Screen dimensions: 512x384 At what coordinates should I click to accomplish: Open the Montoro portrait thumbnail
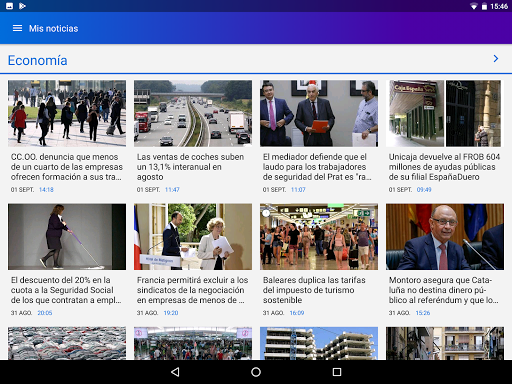click(x=445, y=237)
